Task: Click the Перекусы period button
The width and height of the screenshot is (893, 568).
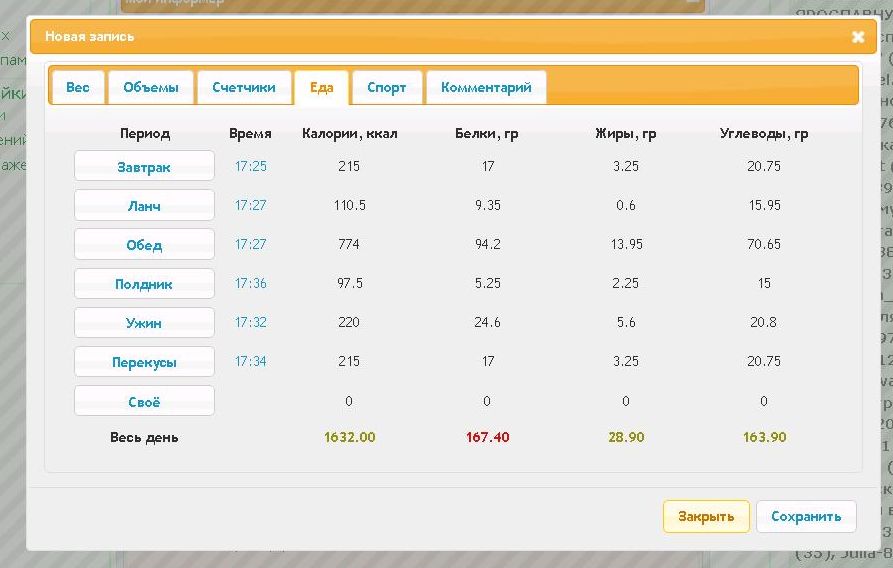Action: 144,362
